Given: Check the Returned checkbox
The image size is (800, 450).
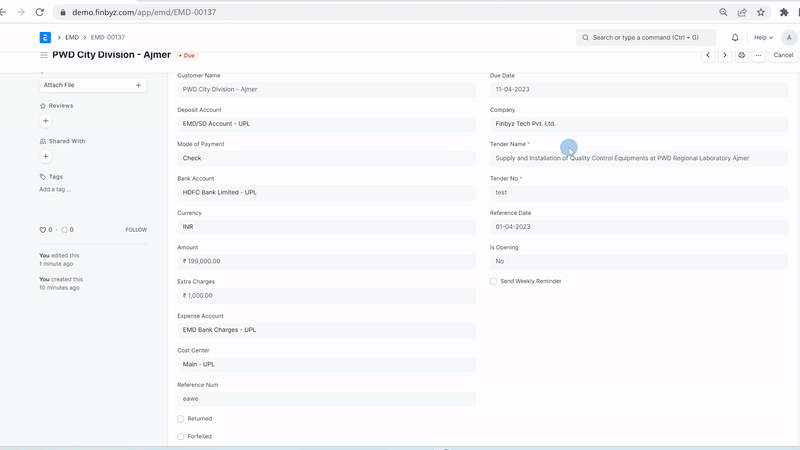Looking at the screenshot, I should [x=181, y=419].
